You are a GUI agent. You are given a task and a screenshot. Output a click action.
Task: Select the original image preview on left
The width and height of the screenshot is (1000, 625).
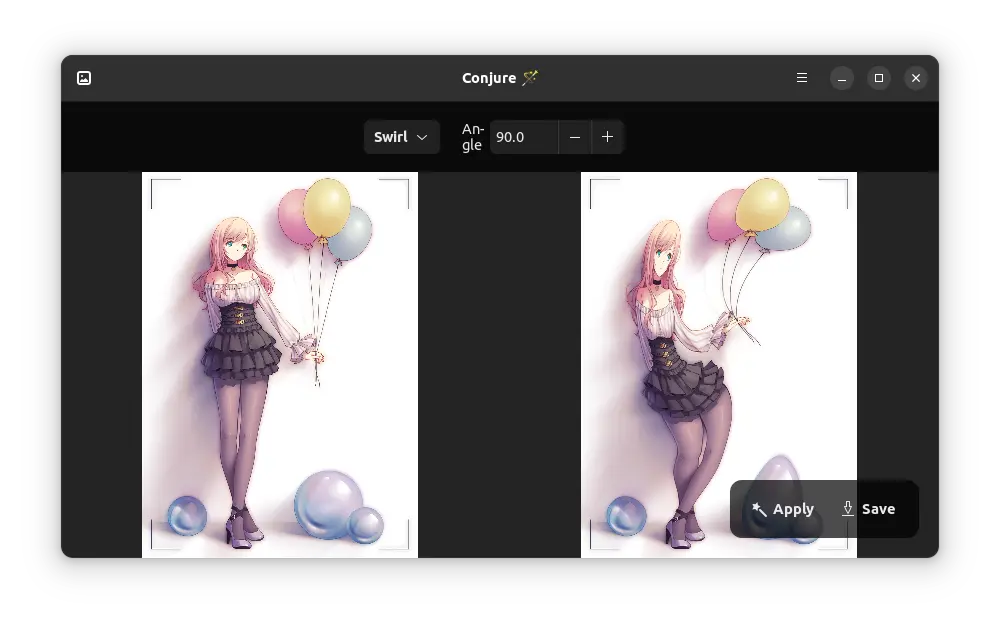point(279,364)
